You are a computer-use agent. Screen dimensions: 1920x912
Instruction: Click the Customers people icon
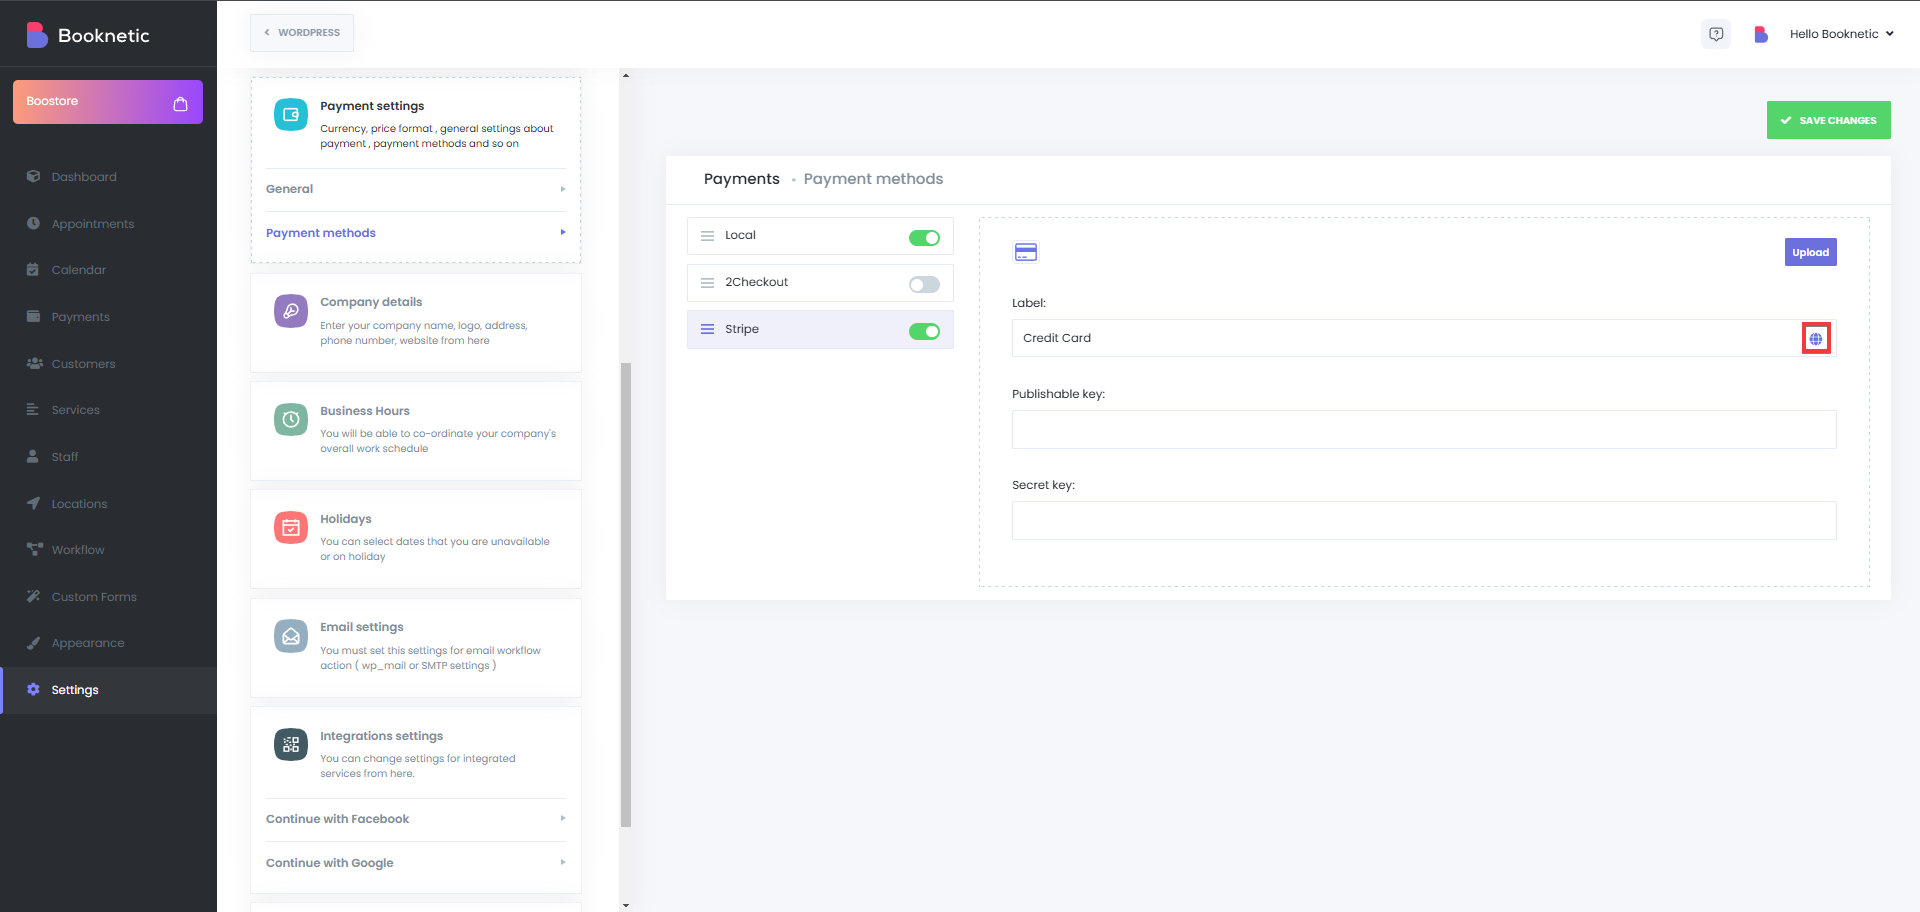pyautogui.click(x=34, y=363)
